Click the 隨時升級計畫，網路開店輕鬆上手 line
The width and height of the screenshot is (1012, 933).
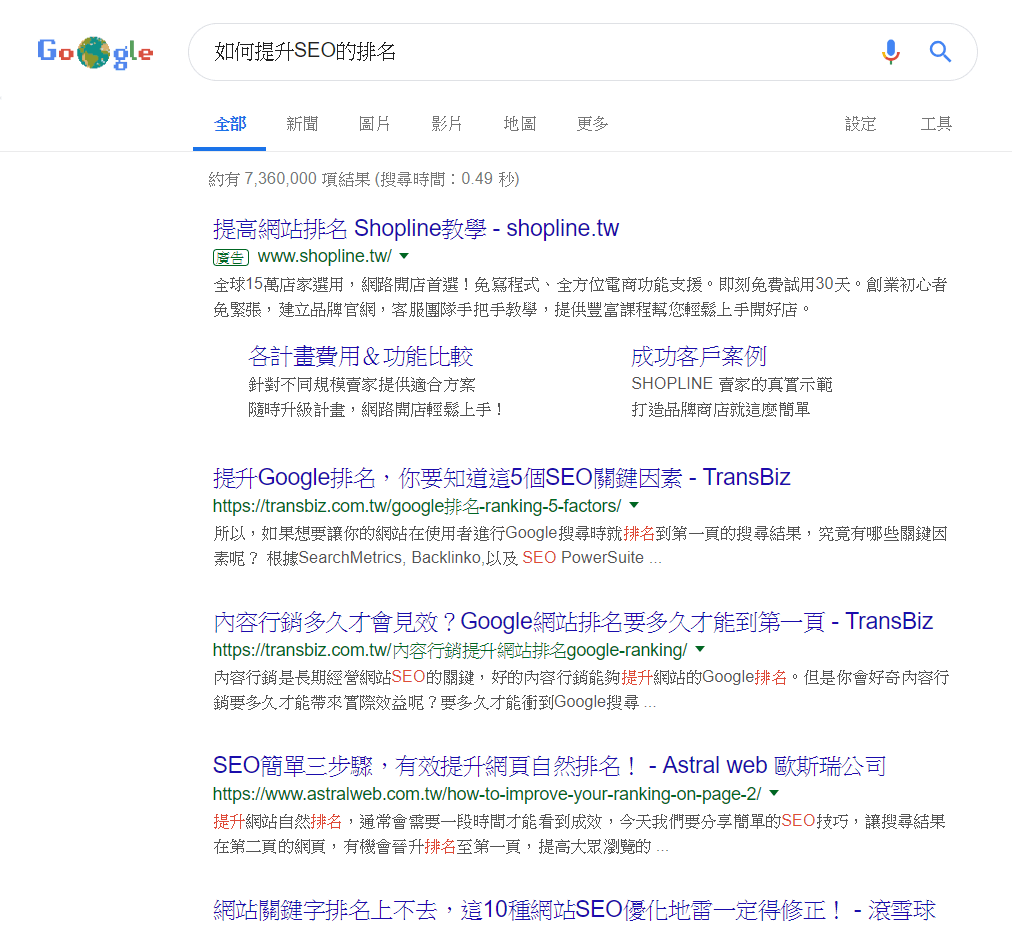[376, 409]
